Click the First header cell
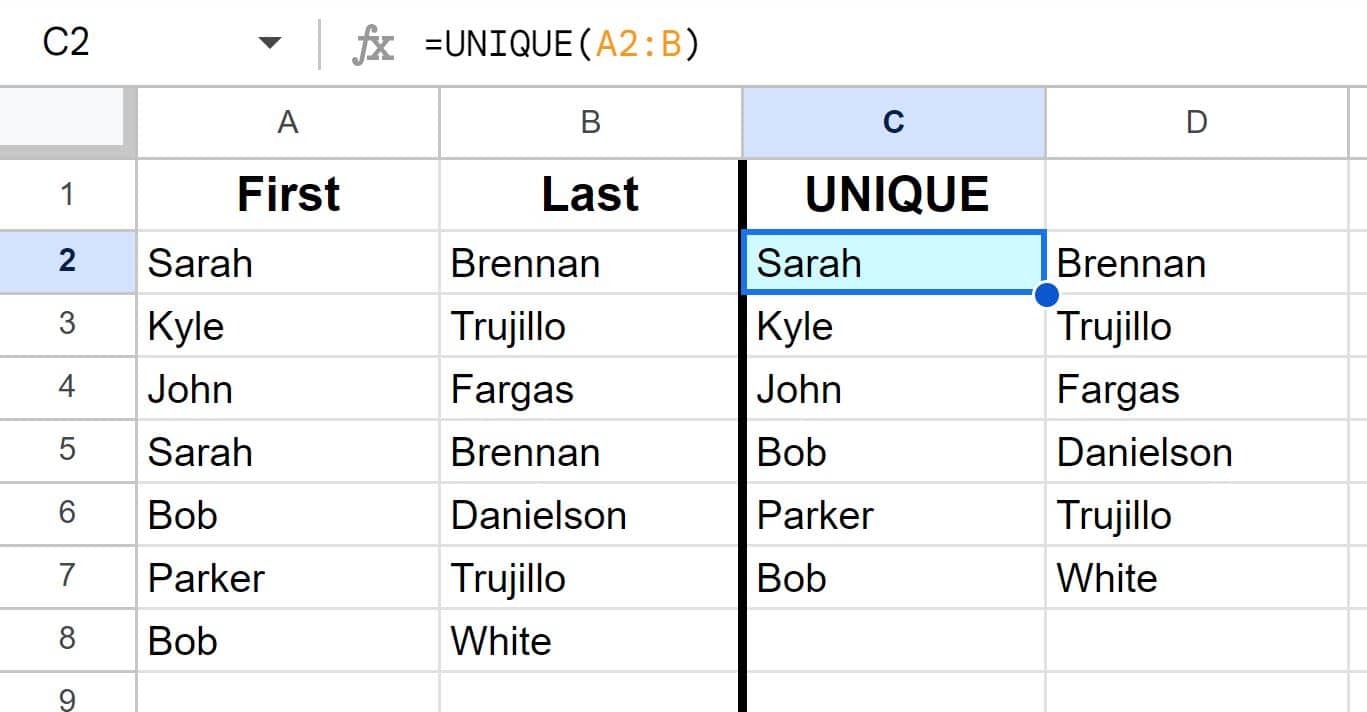Screen dimensions: 1367x712 point(288,194)
